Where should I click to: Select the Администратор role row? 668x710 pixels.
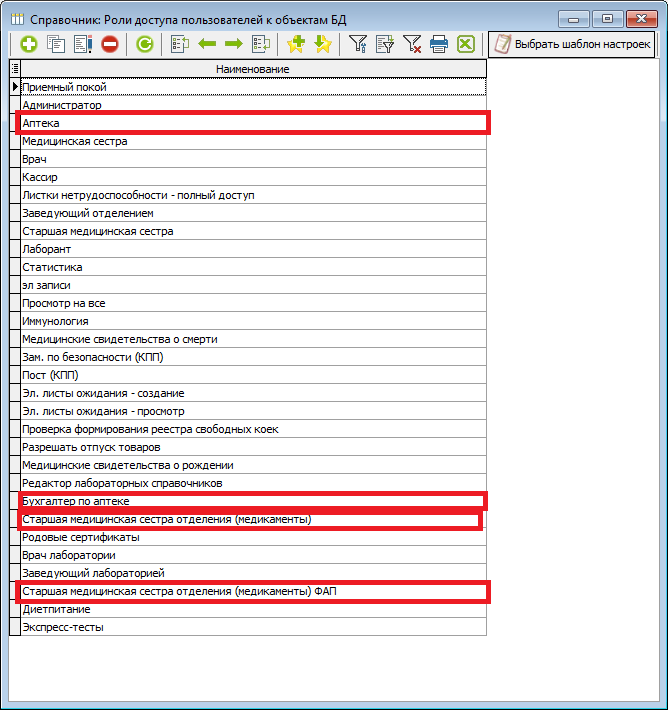click(252, 105)
